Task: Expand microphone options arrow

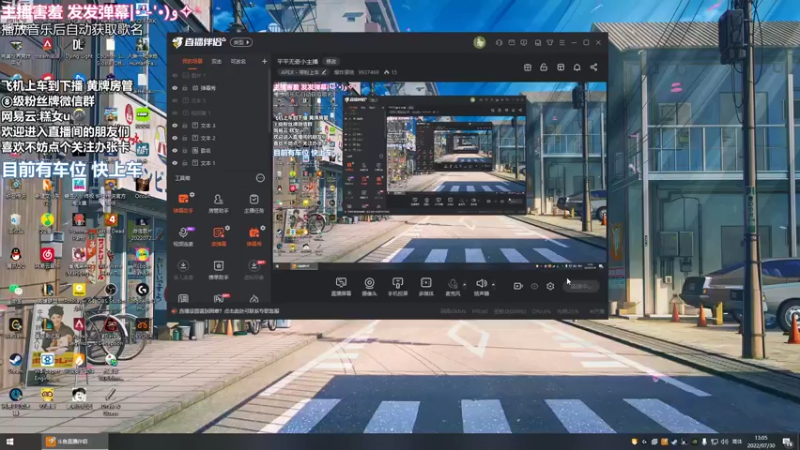Action: (464, 285)
